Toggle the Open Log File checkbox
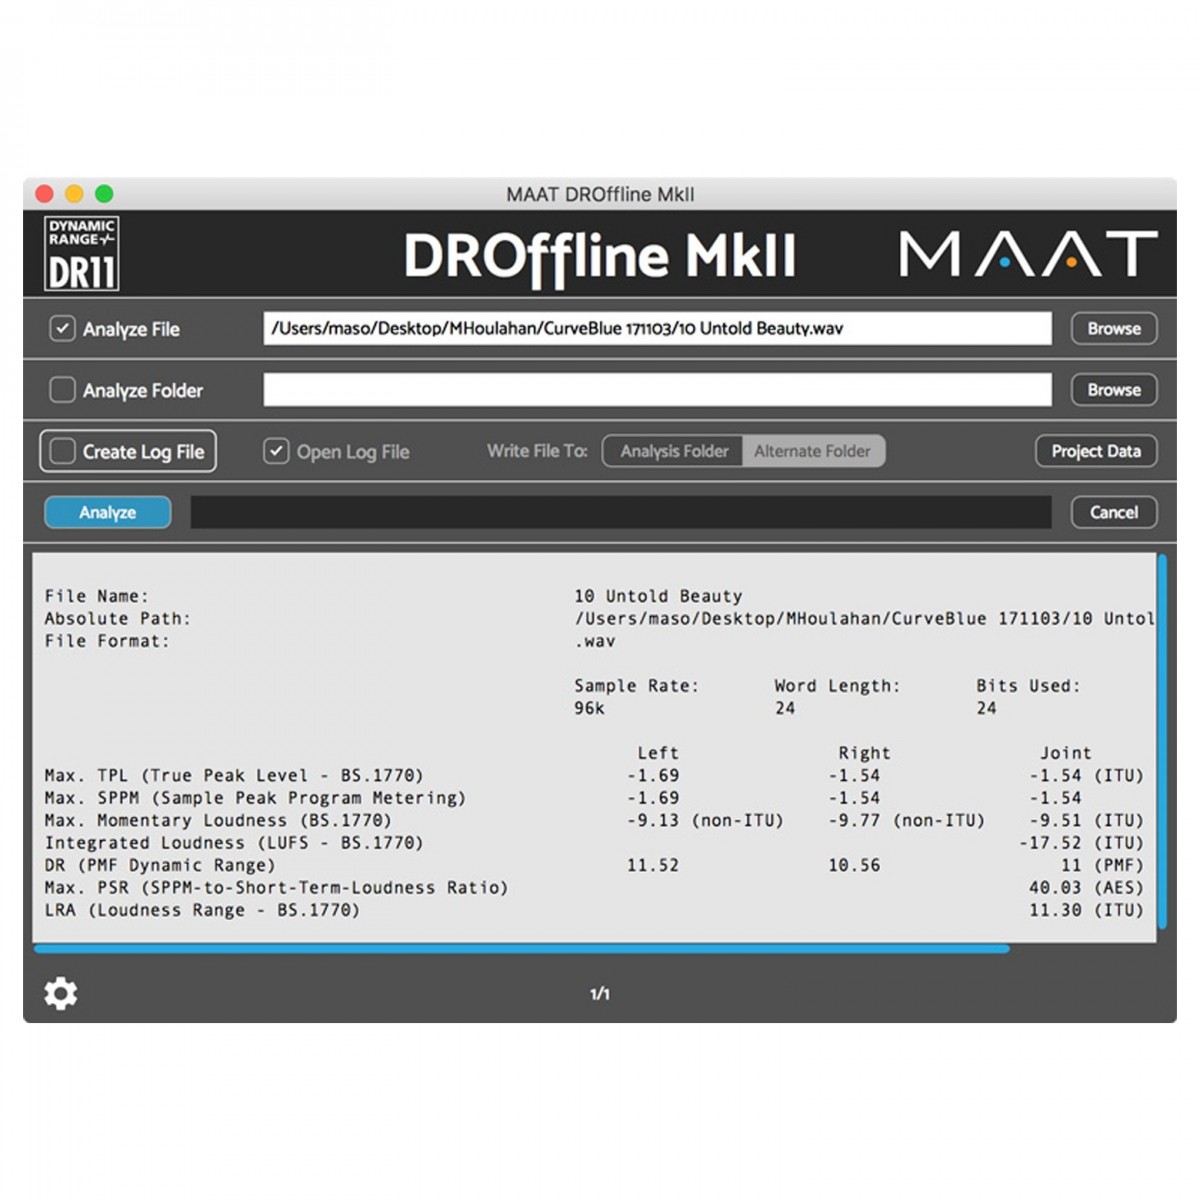This screenshot has height=1200, width=1200. tap(276, 452)
